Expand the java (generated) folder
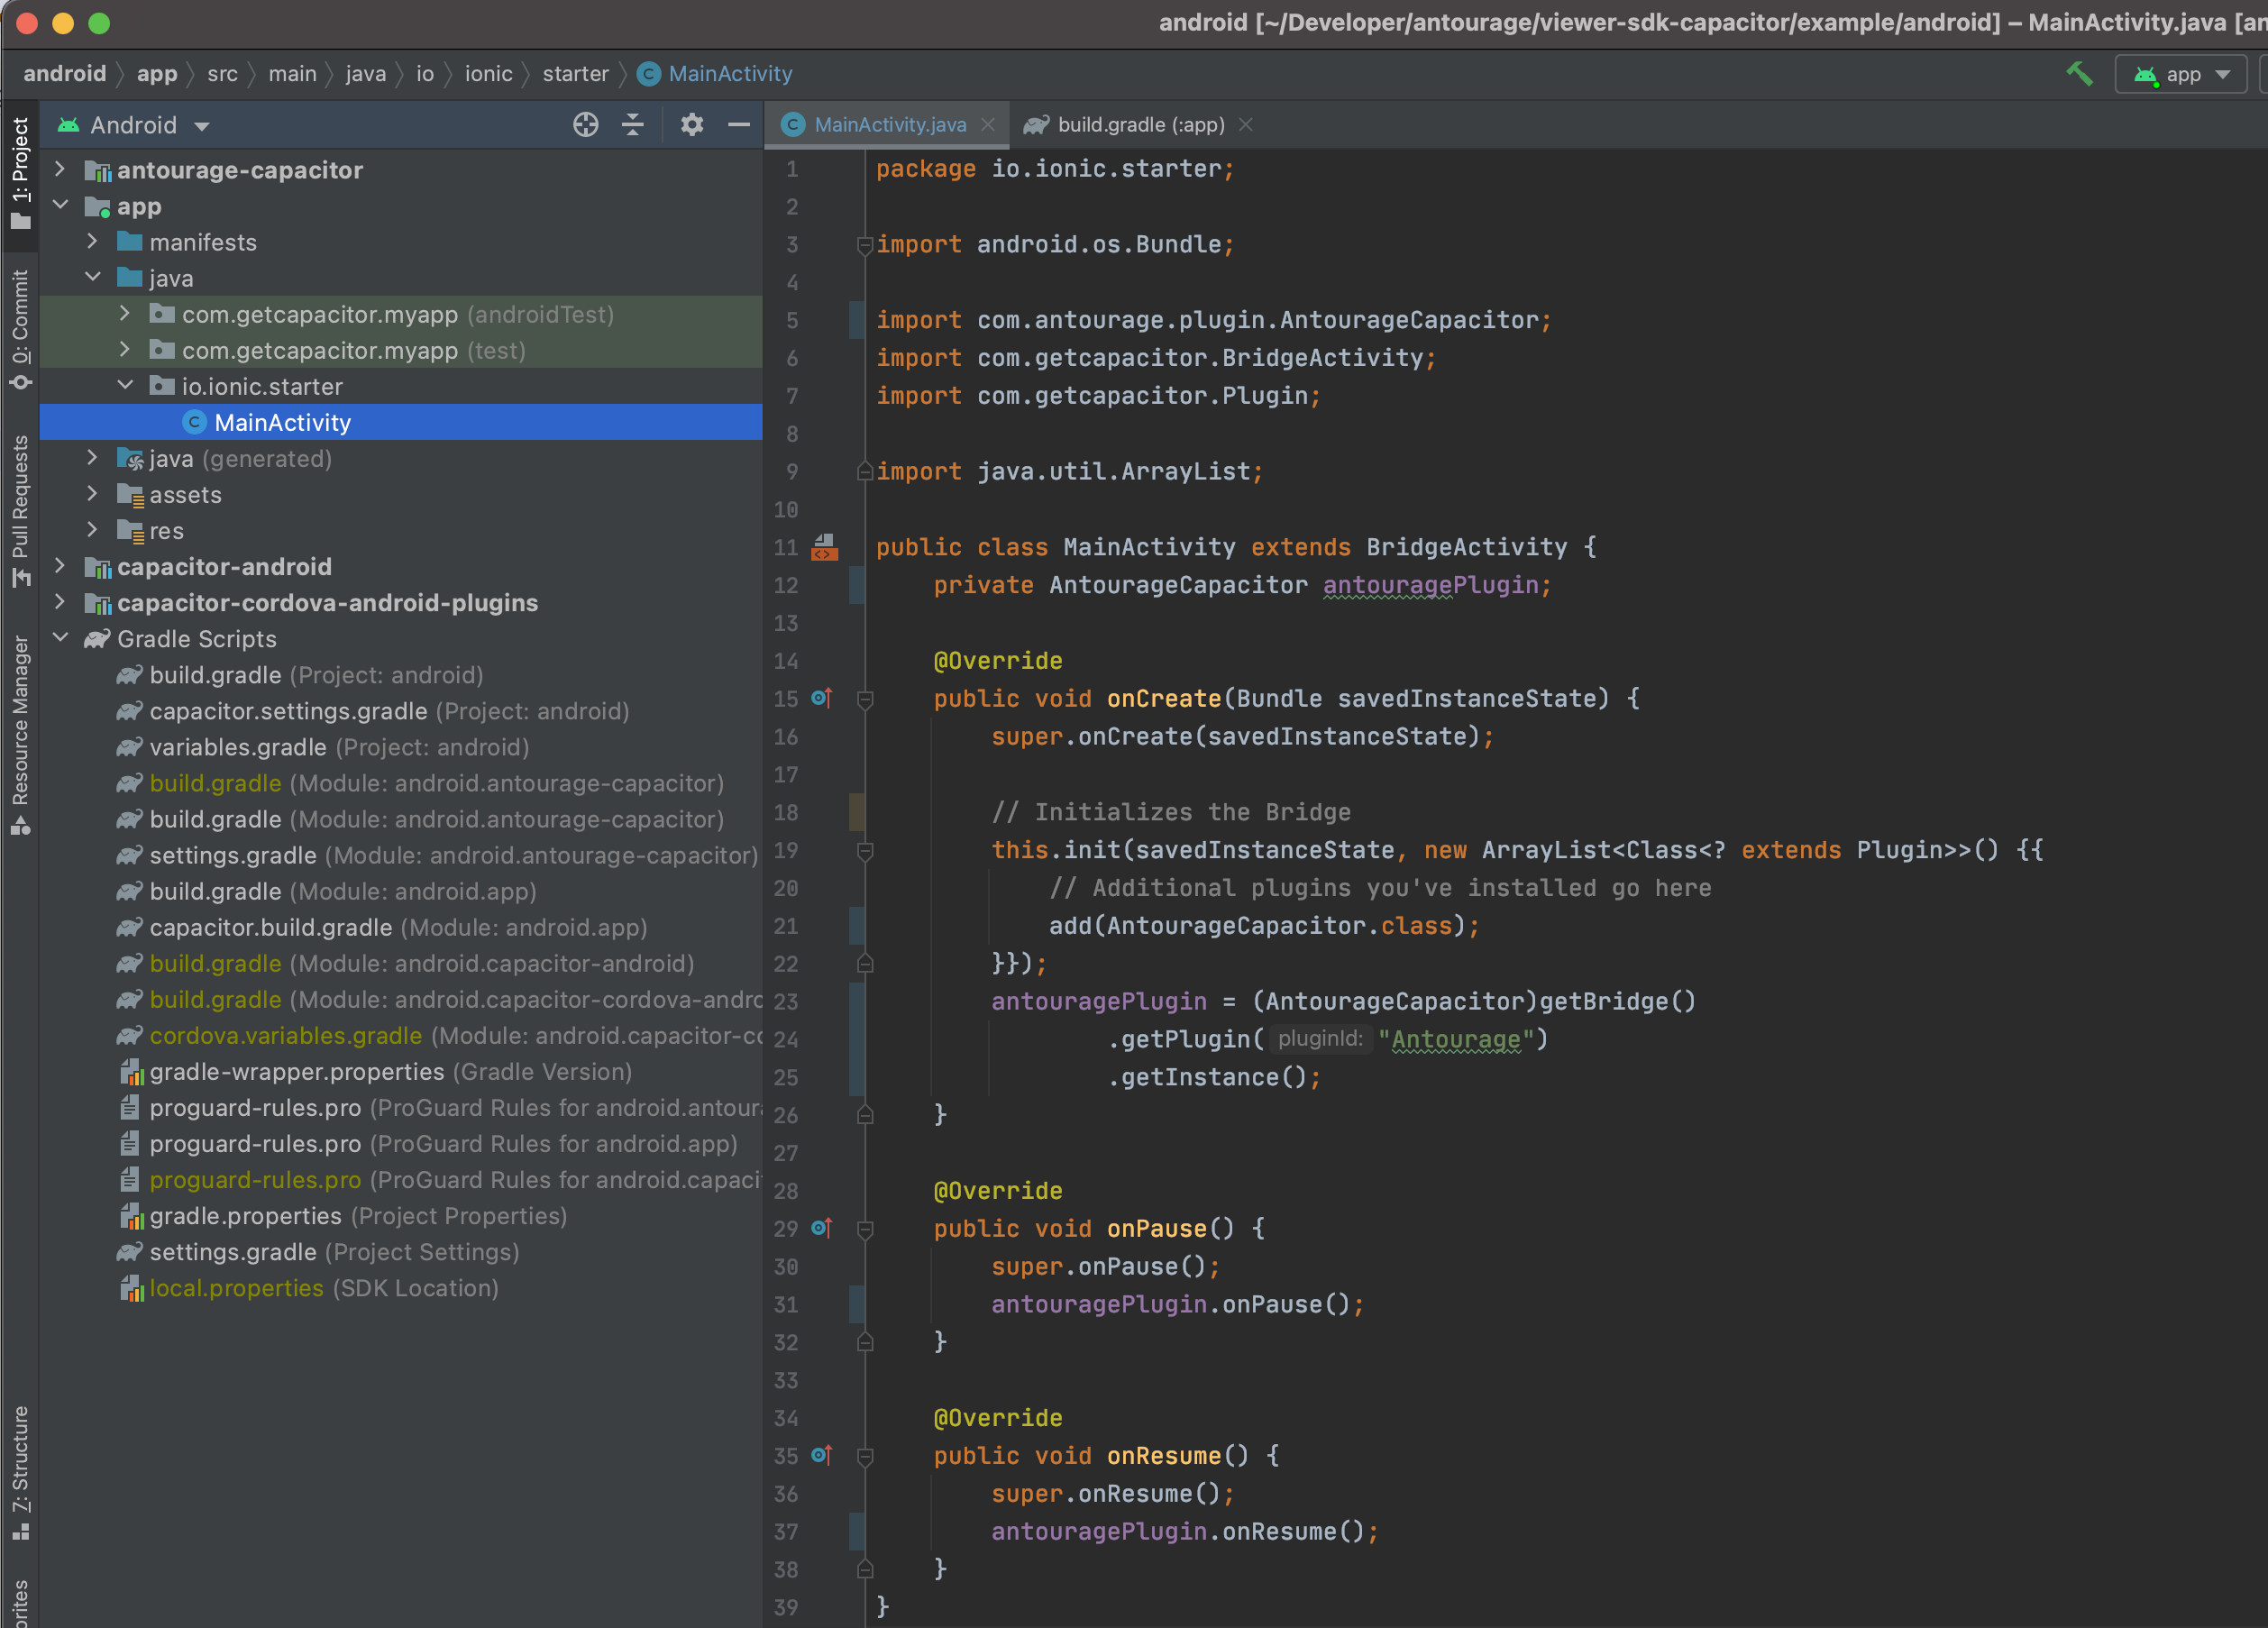The height and width of the screenshot is (1628, 2268). (92, 457)
